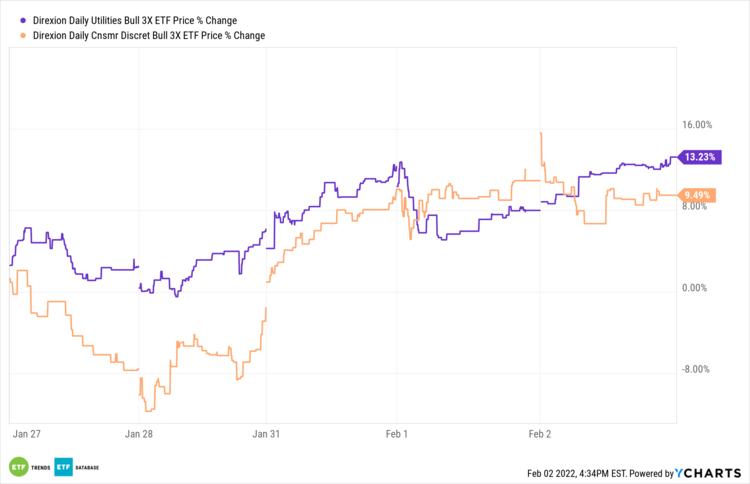This screenshot has height=484, width=750.
Task: Open the ETF Trends logo
Action: (x=26, y=467)
